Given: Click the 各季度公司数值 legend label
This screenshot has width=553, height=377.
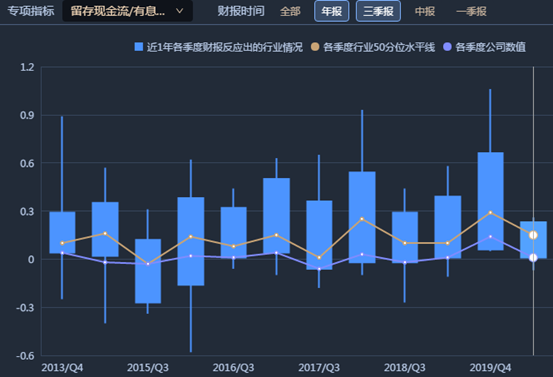Looking at the screenshot, I should click(490, 47).
